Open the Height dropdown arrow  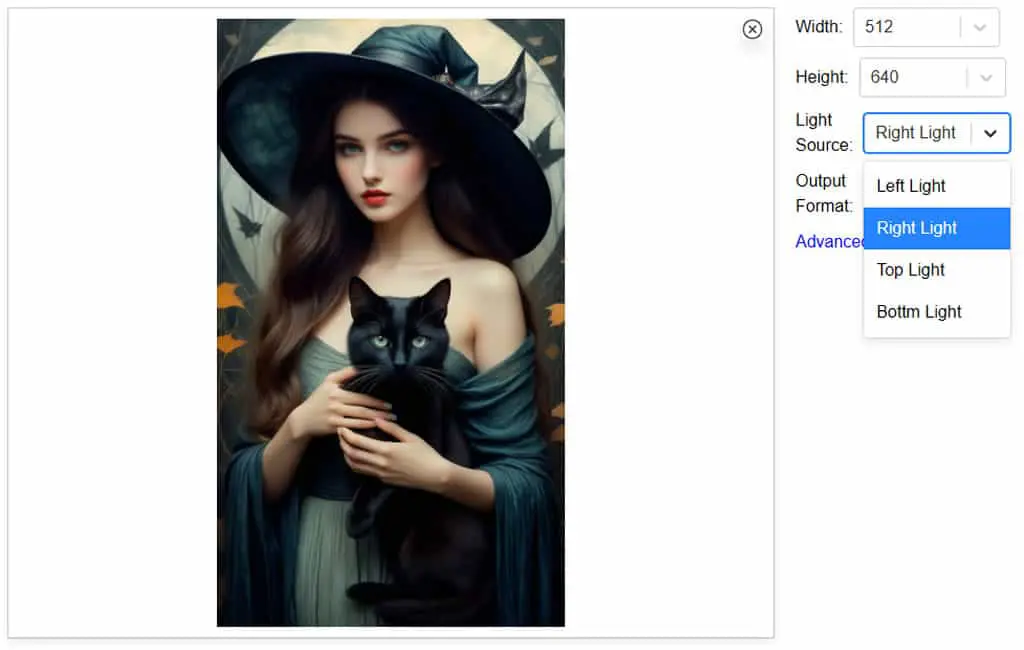985,78
